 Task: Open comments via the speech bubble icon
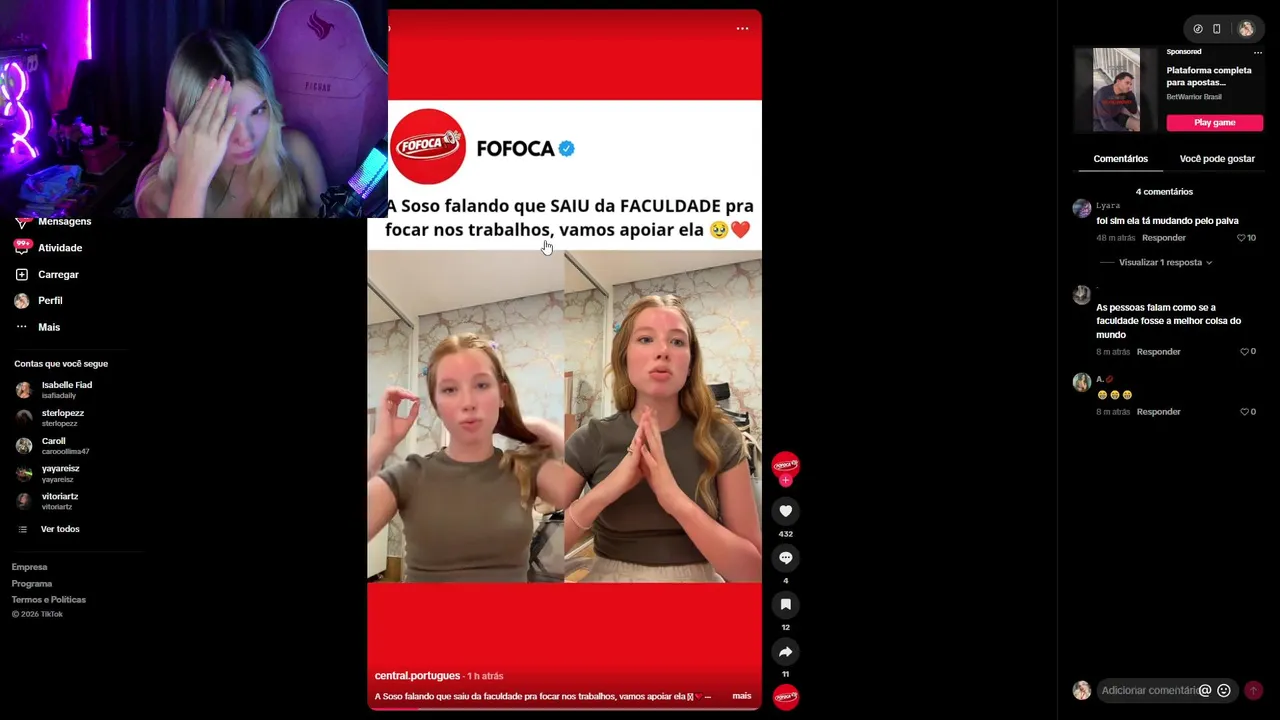(786, 558)
